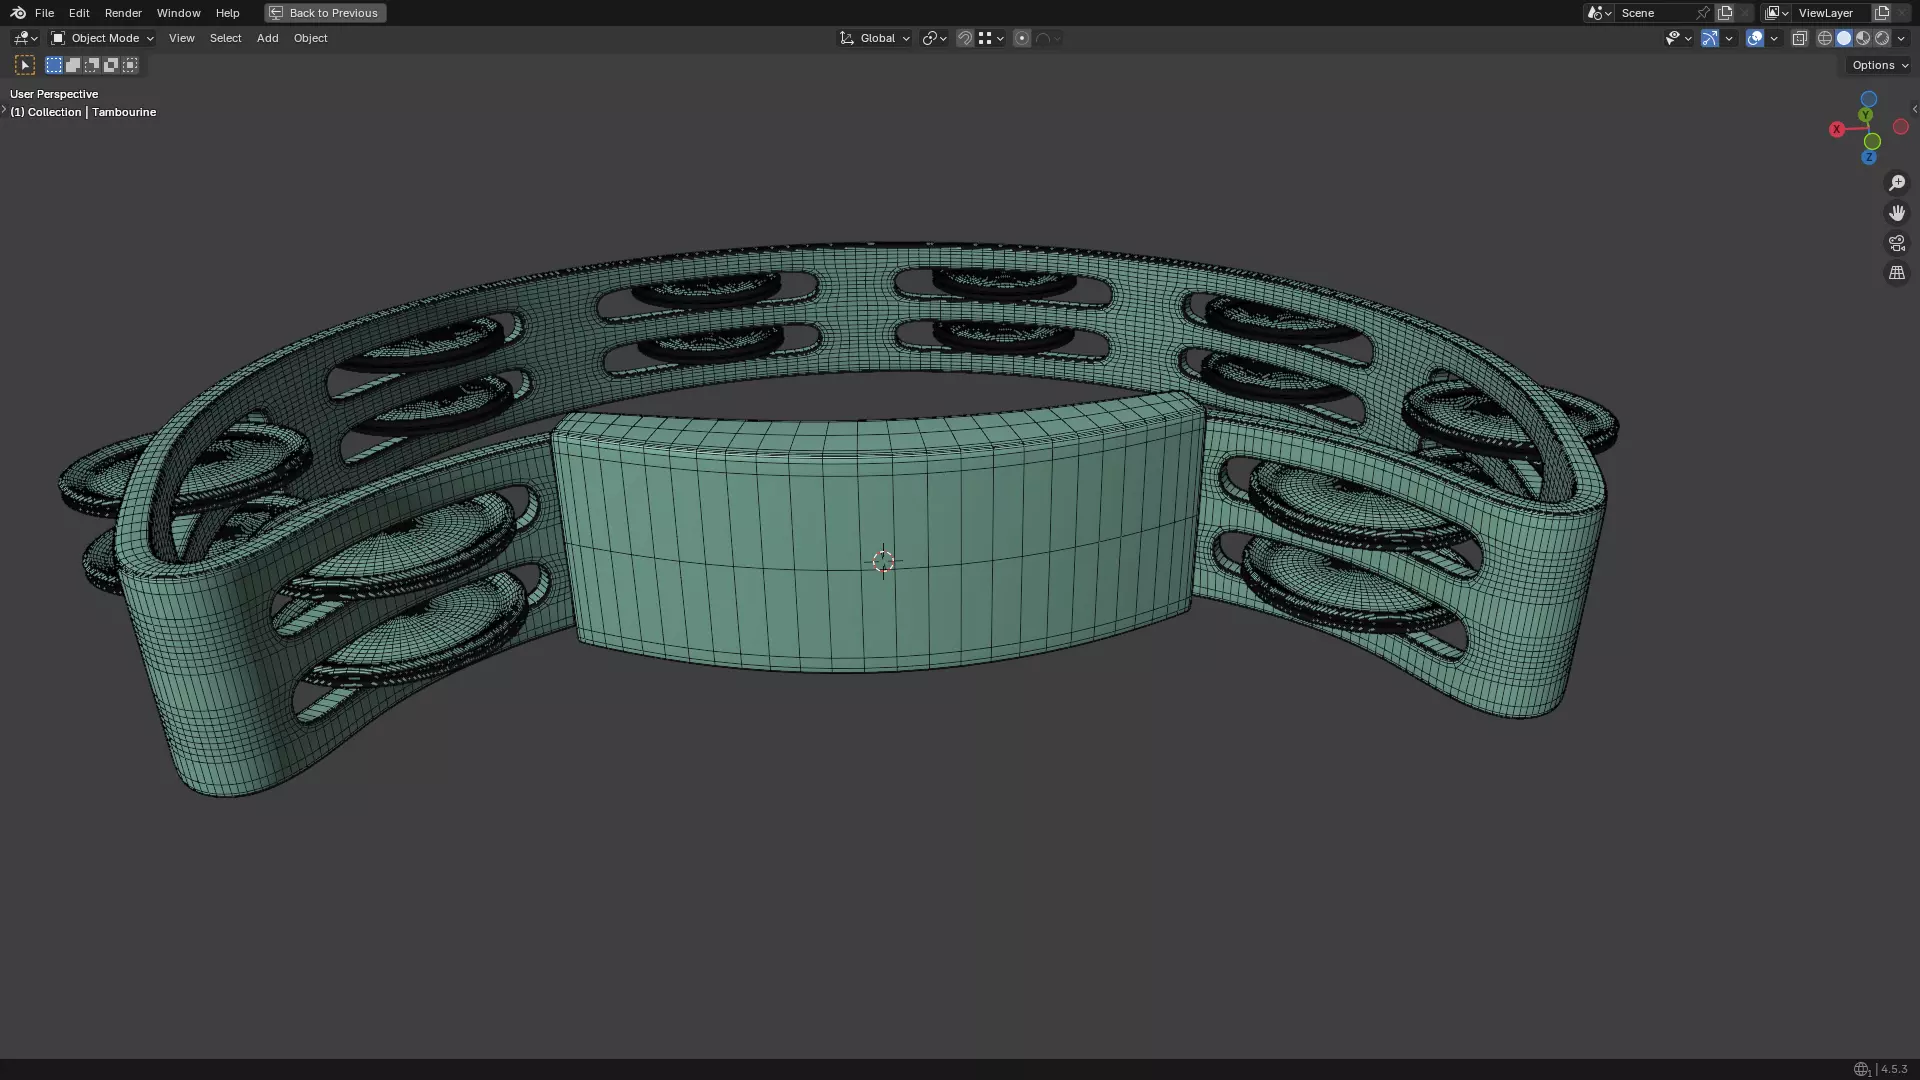Click the pan hand viewport icon
Viewport: 1920px width, 1080px height.
(x=1896, y=213)
